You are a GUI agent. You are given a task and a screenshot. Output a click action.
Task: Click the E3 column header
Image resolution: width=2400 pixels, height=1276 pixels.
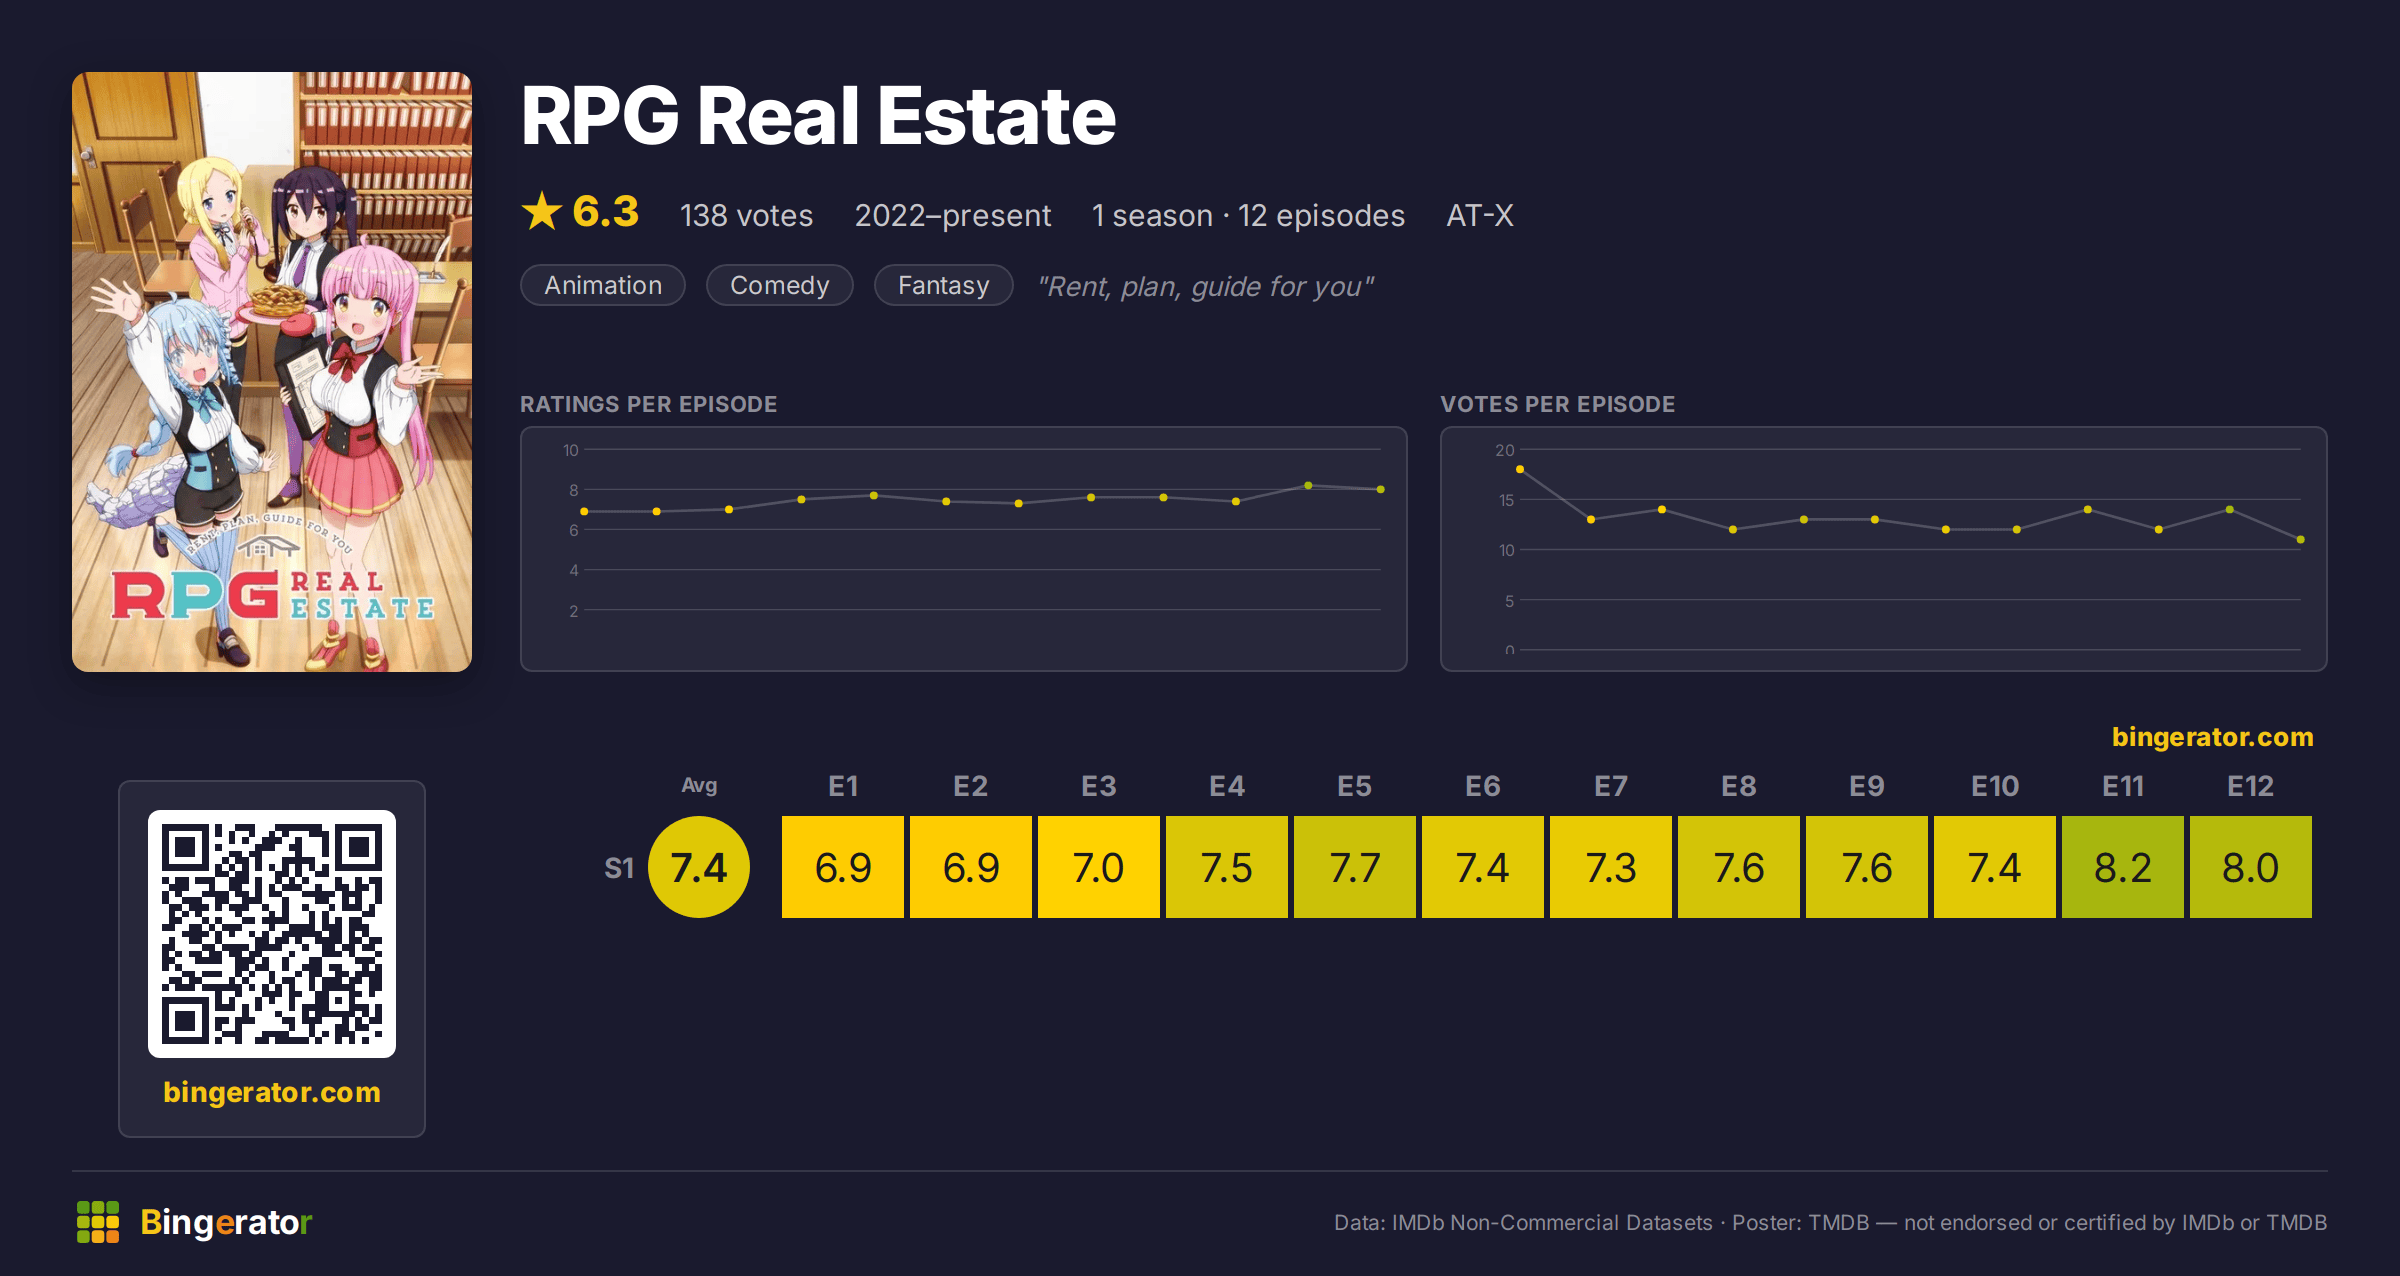pyautogui.click(x=1099, y=786)
